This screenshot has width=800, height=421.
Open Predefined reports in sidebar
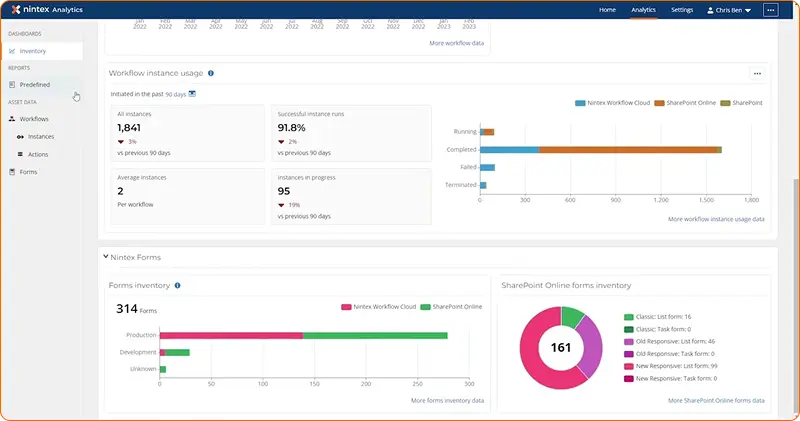click(x=35, y=85)
